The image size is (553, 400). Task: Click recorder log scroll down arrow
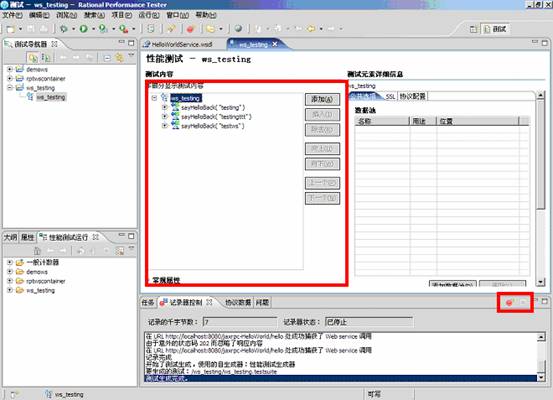[541, 377]
